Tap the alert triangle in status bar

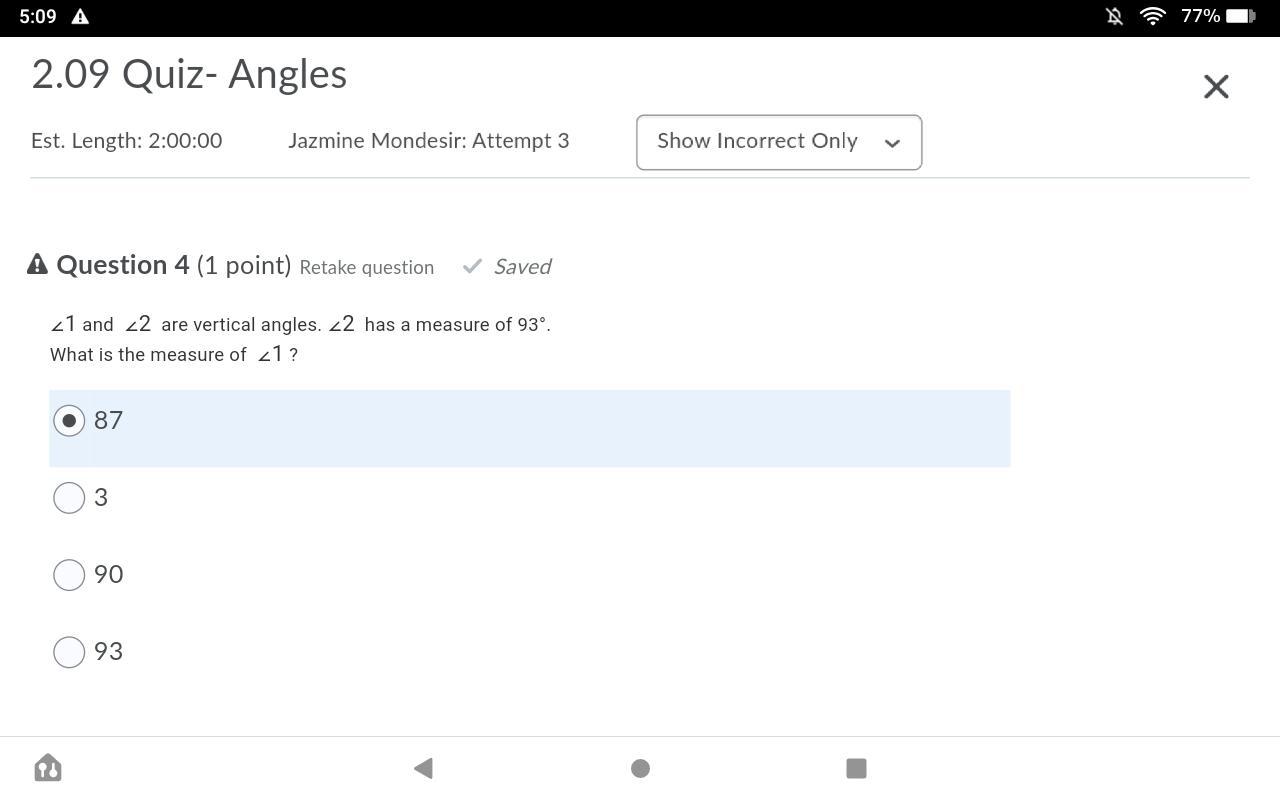tap(81, 16)
